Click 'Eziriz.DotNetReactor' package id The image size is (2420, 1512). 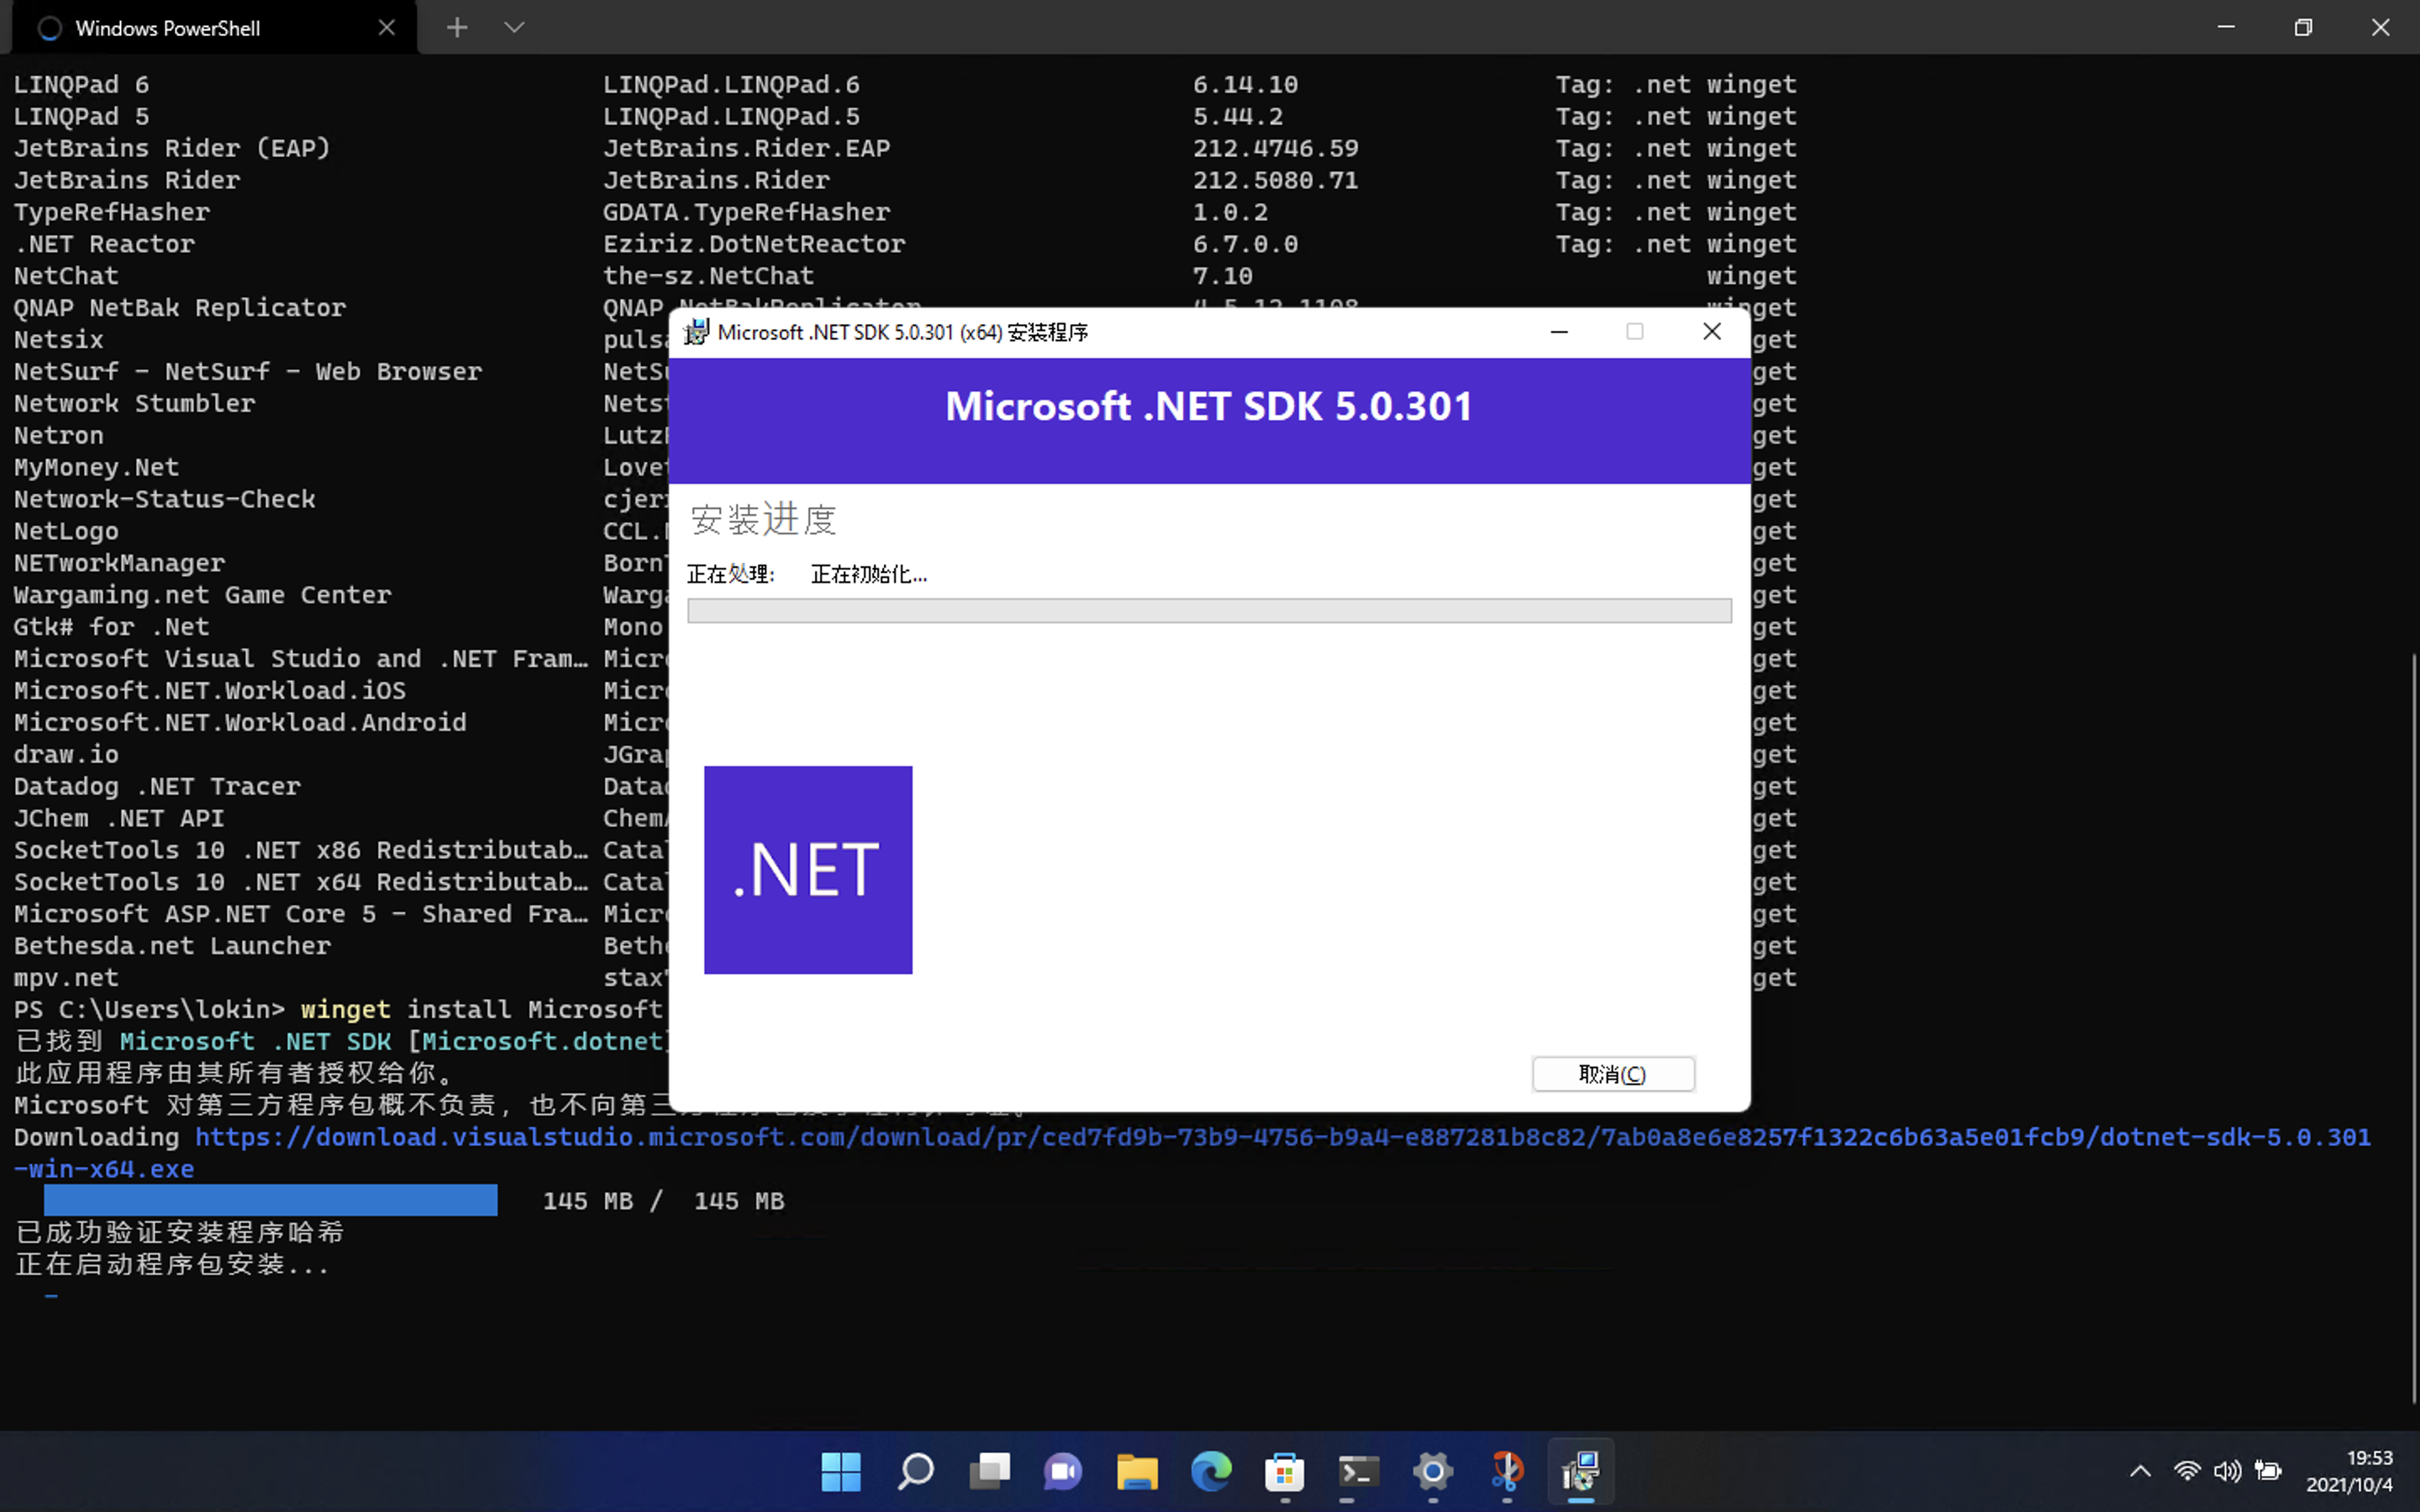pos(754,244)
